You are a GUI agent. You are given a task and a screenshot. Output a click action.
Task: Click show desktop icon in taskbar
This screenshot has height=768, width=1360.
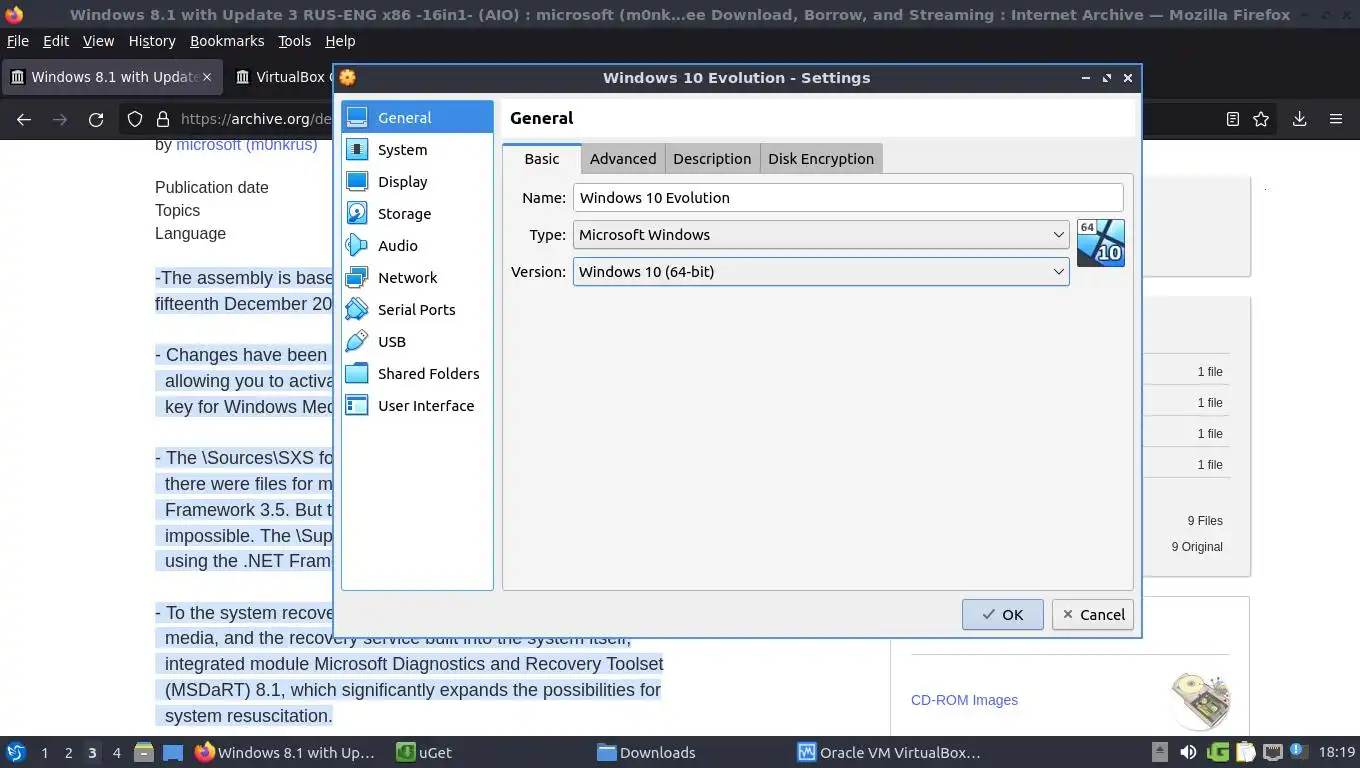coord(173,752)
